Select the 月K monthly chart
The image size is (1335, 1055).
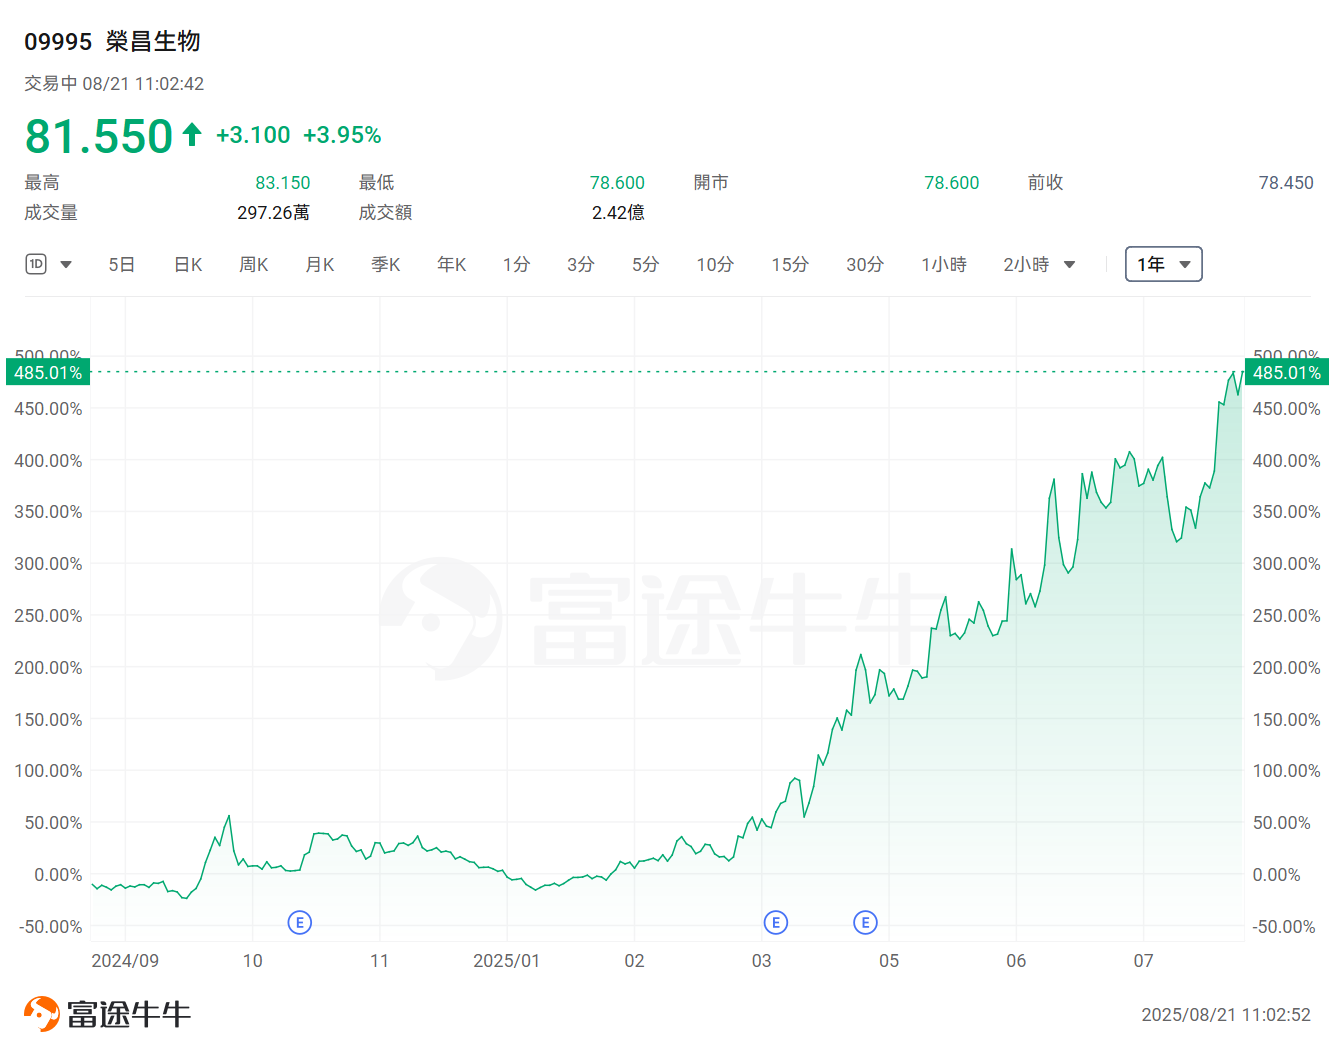319,264
